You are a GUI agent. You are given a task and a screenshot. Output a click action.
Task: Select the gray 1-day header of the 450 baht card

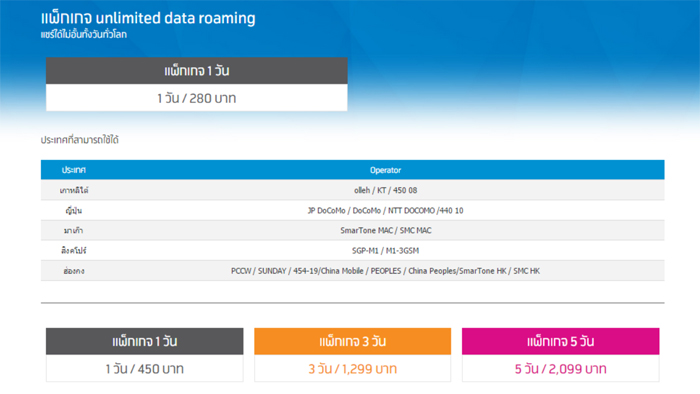(x=145, y=341)
